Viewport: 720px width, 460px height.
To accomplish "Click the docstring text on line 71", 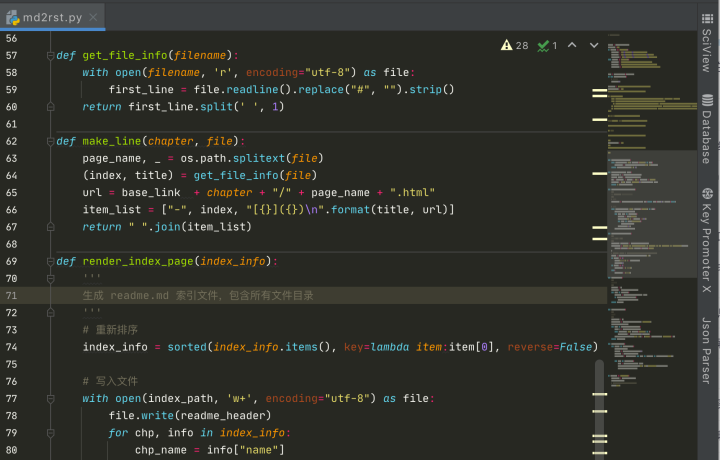I will 198,296.
